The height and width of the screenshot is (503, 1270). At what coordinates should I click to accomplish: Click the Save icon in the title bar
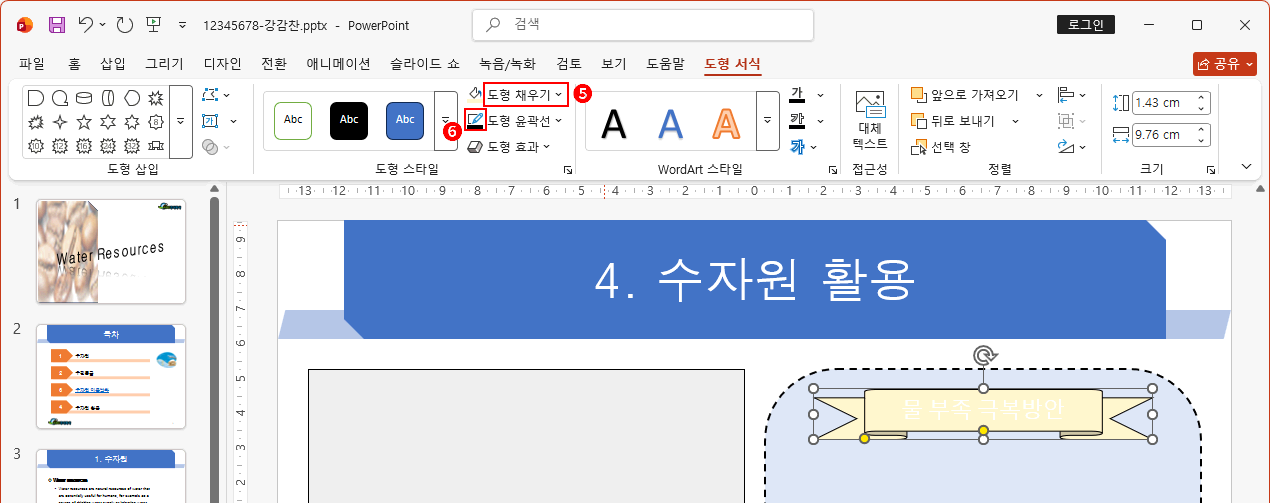tap(57, 24)
